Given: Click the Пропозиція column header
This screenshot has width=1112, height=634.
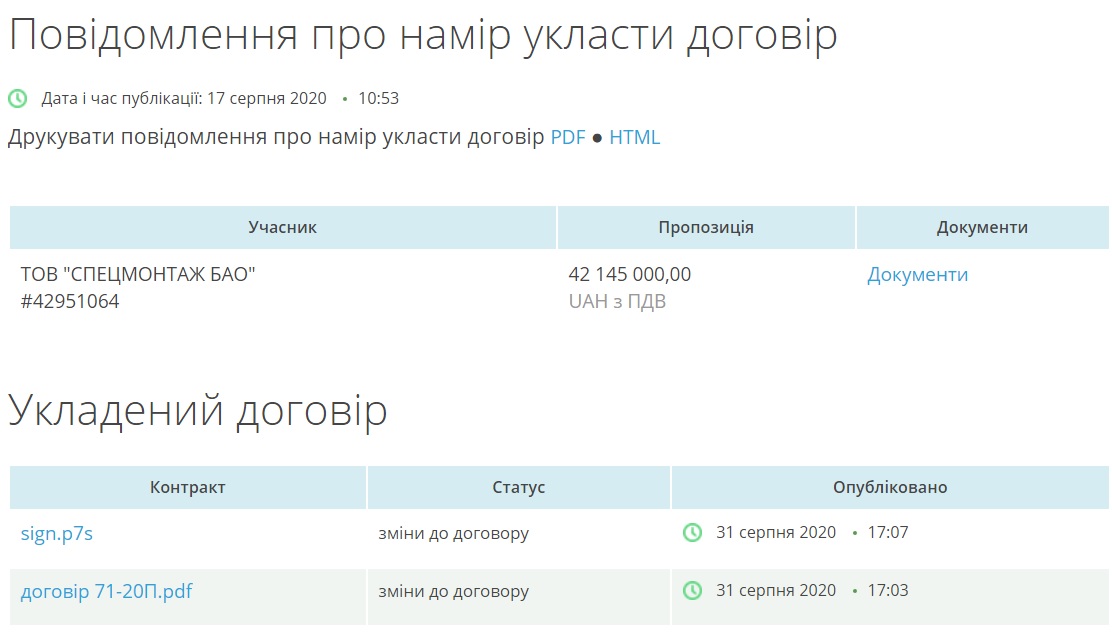Looking at the screenshot, I should 706,228.
